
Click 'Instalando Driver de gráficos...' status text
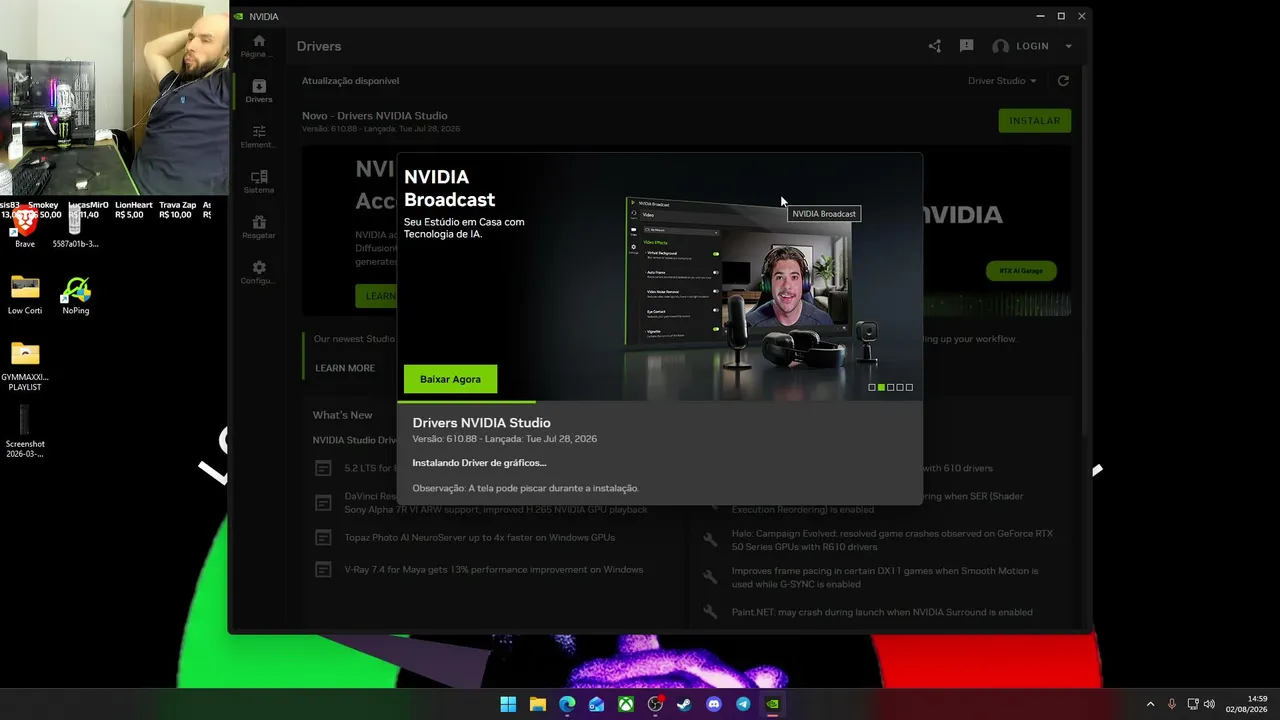479,463
